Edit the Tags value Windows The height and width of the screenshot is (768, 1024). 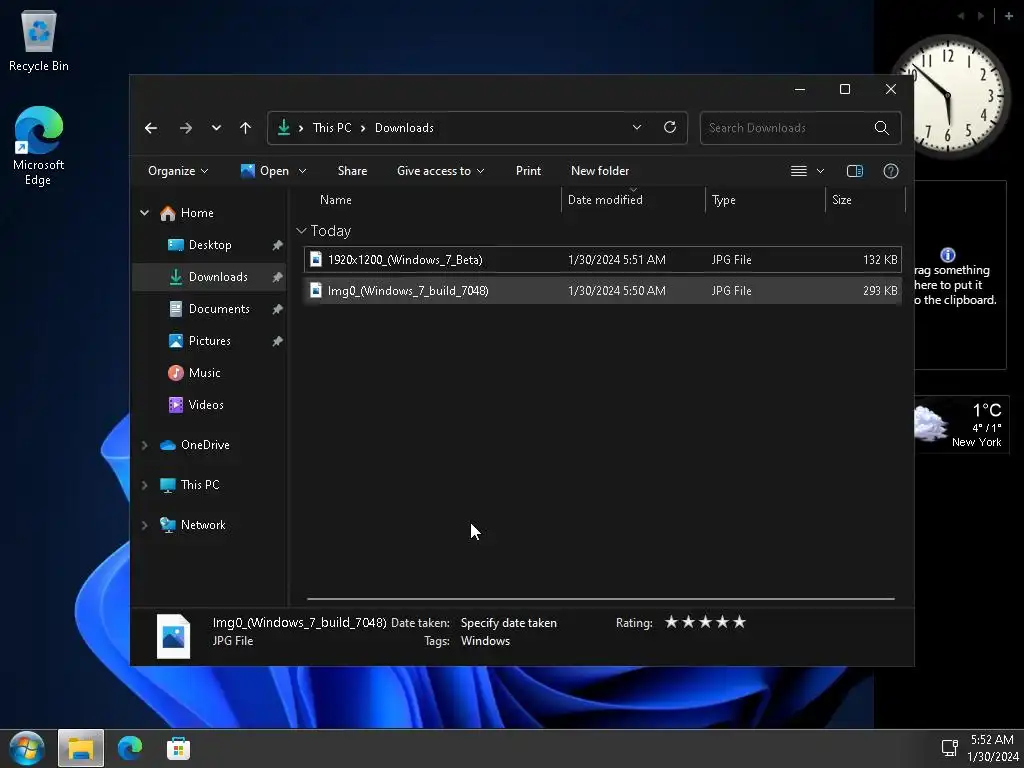[x=485, y=641]
